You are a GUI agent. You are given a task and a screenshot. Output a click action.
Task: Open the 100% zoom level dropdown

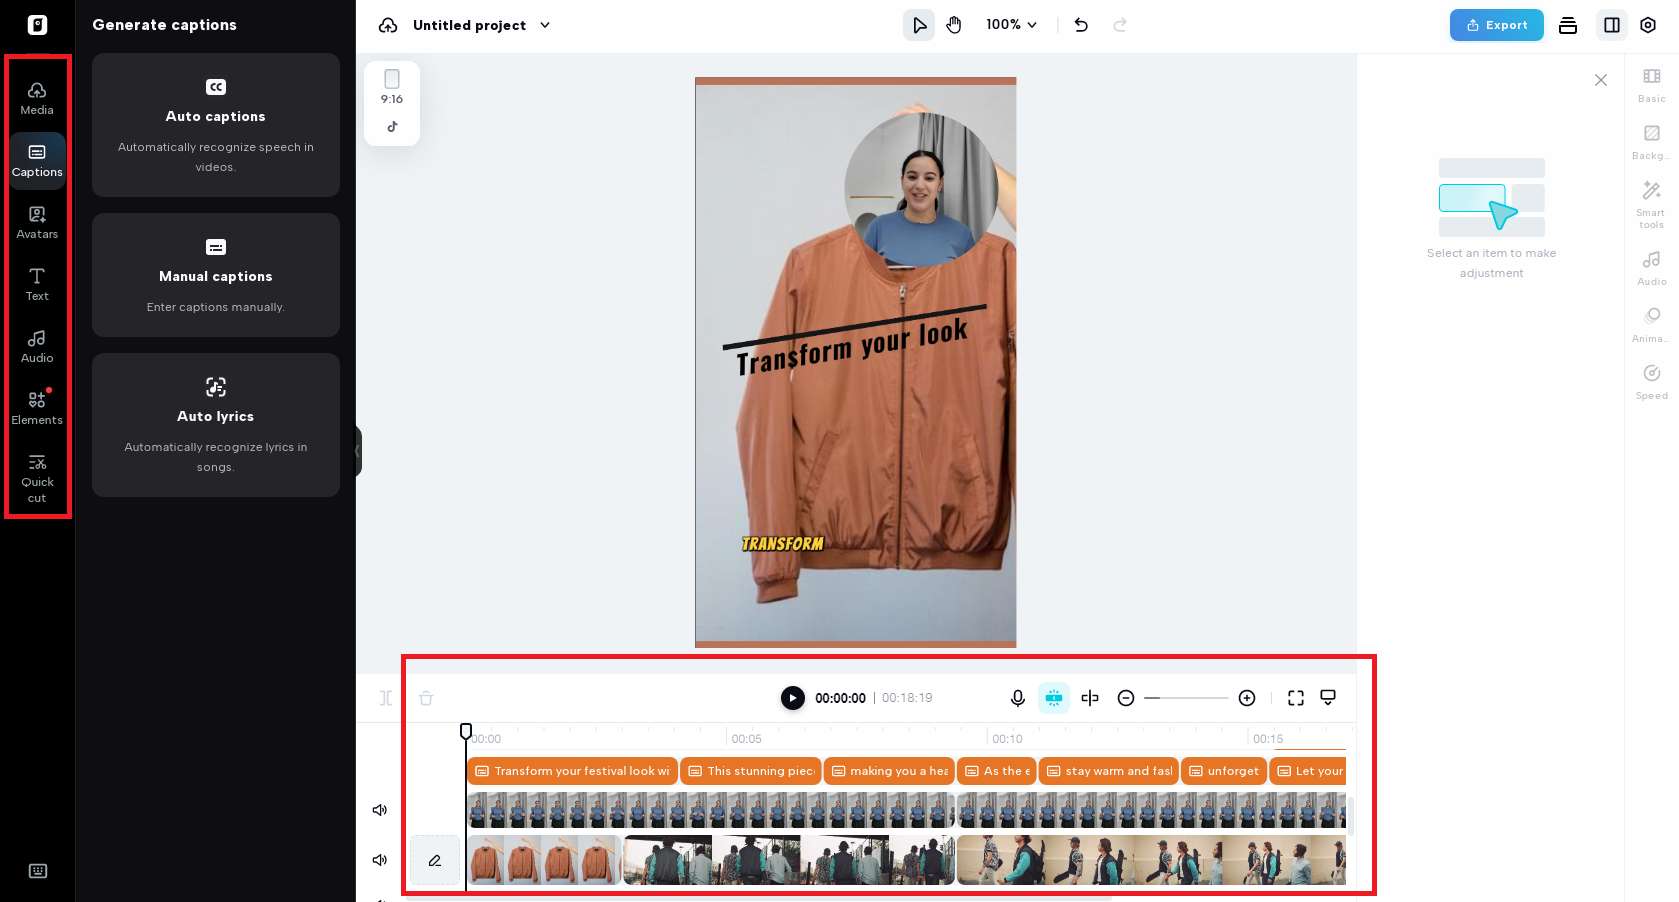pyautogui.click(x=1010, y=25)
